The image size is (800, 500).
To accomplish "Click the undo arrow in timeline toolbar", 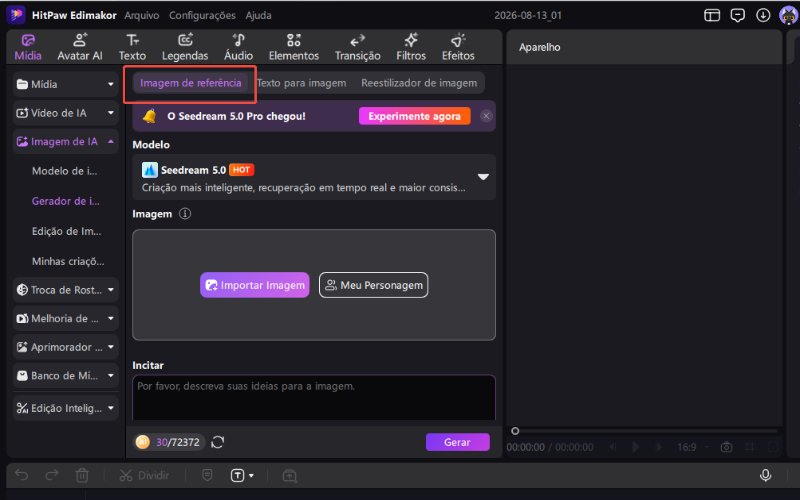I will [x=21, y=475].
